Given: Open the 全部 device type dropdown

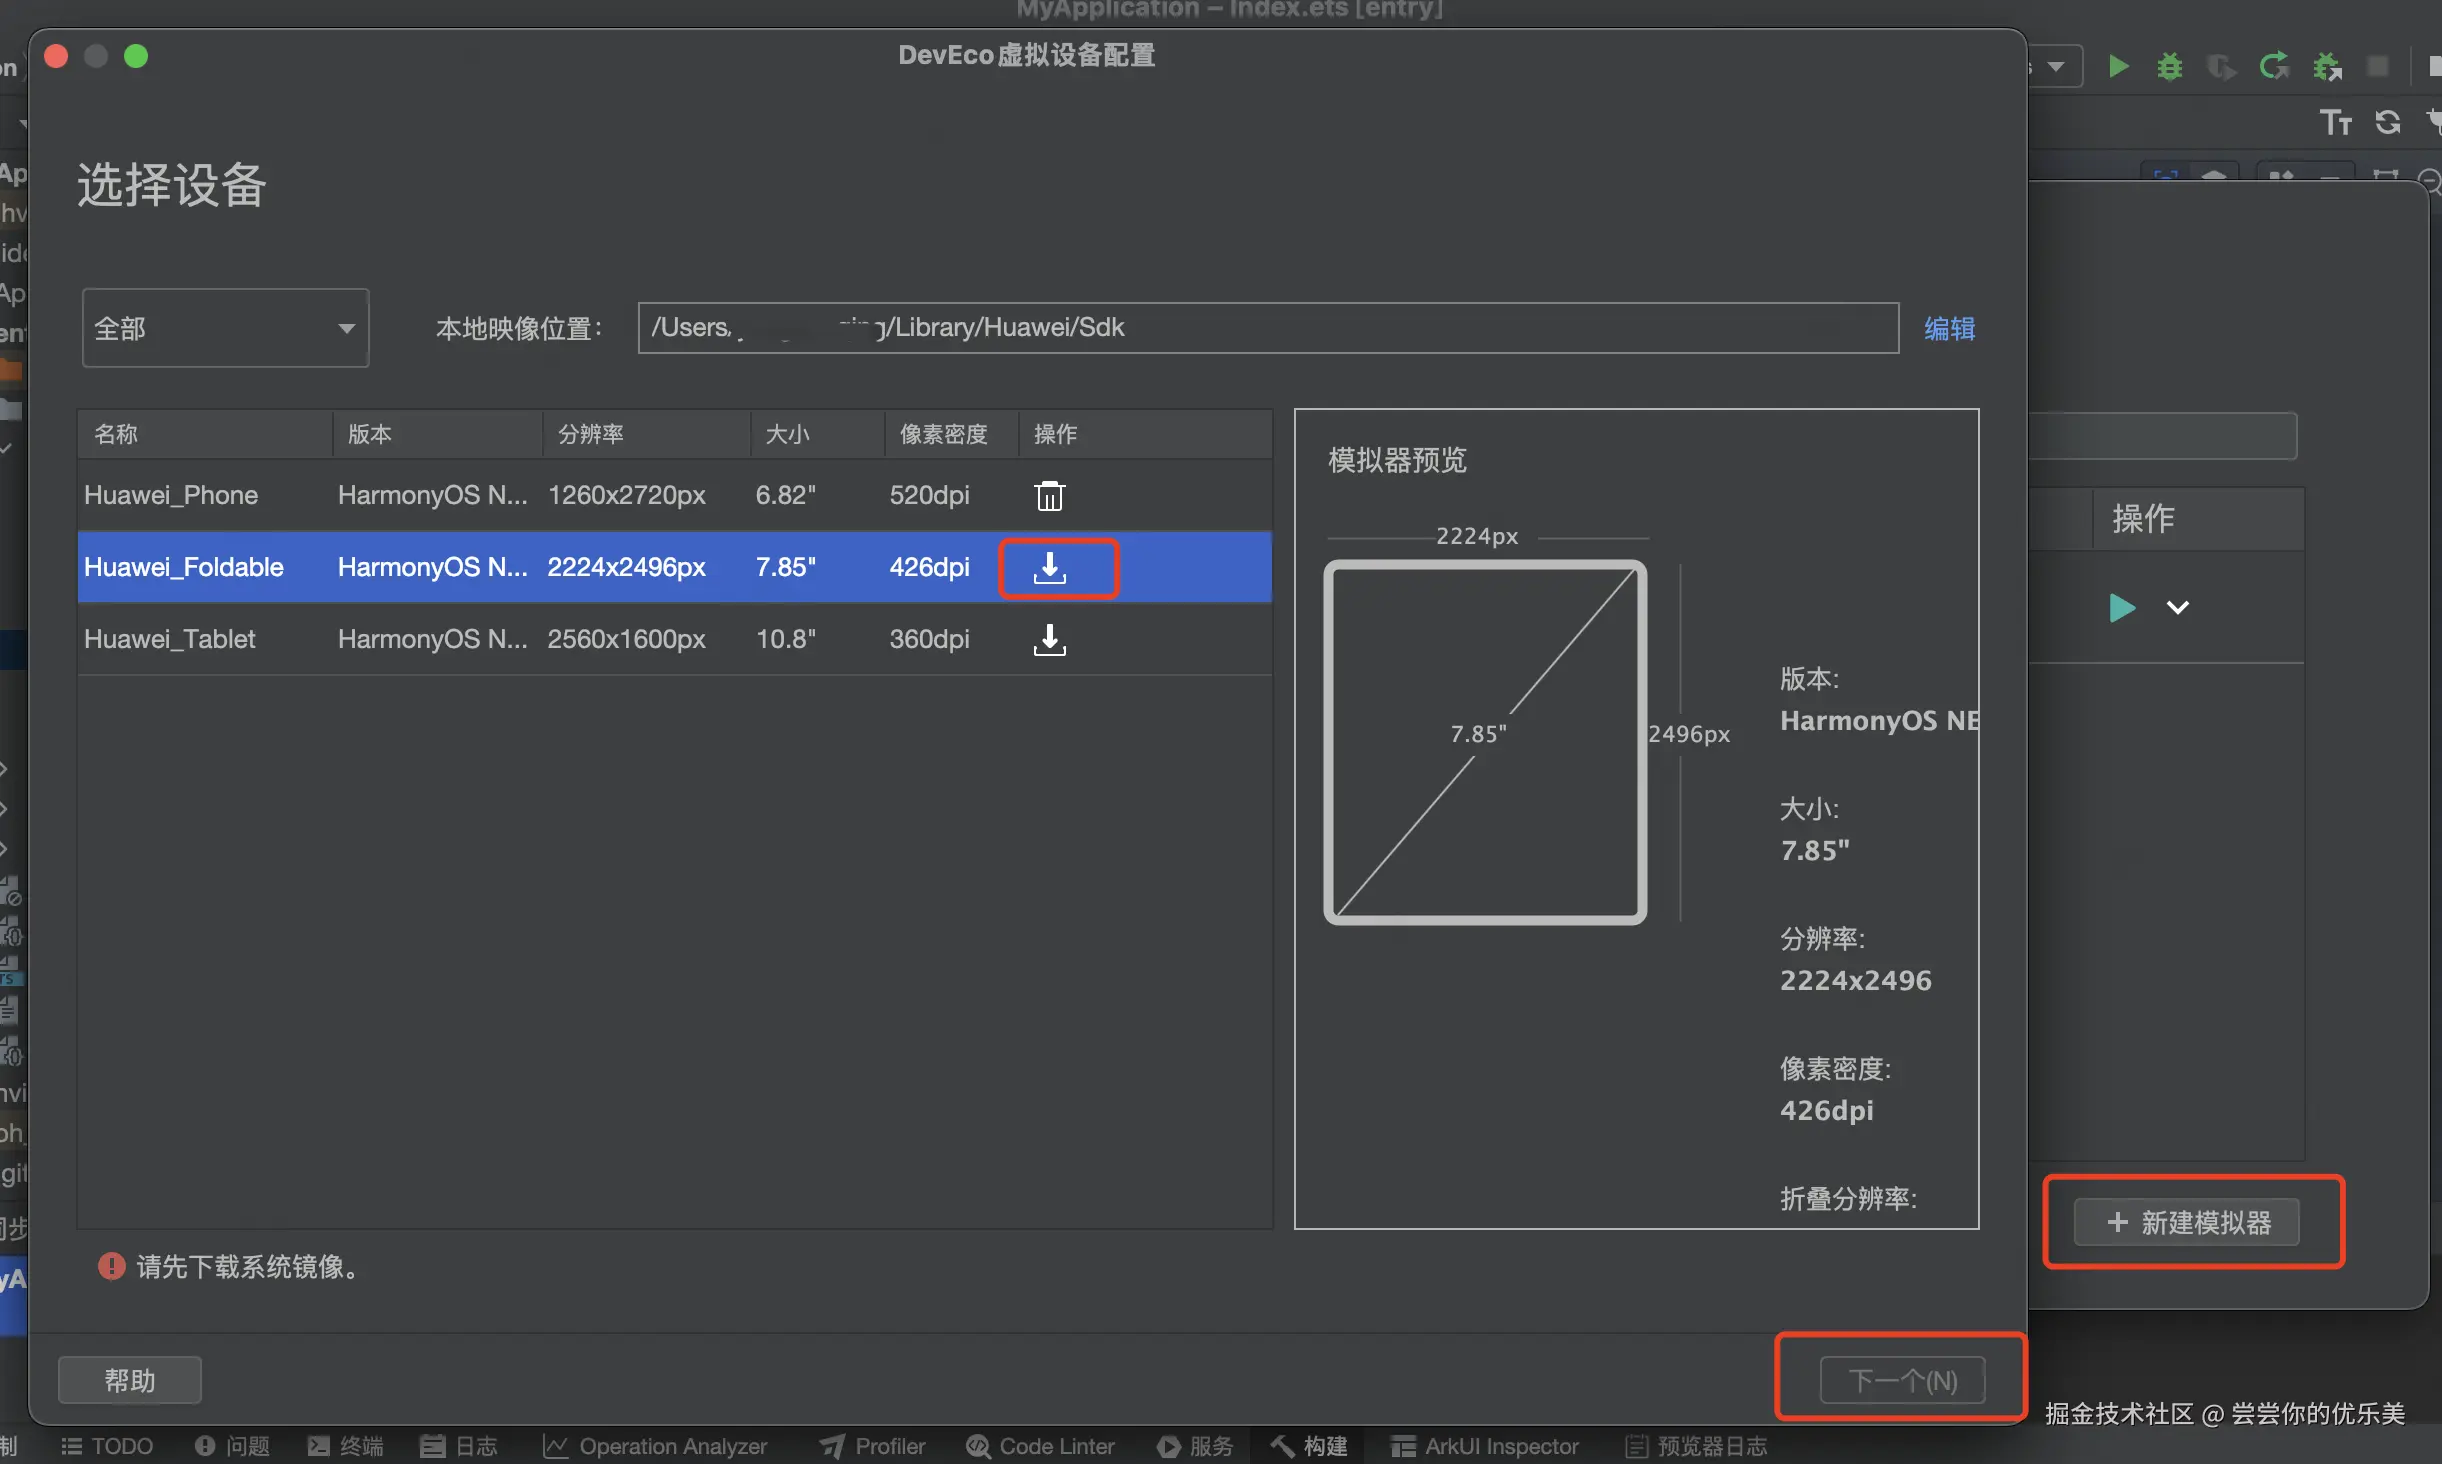Looking at the screenshot, I should (x=225, y=328).
